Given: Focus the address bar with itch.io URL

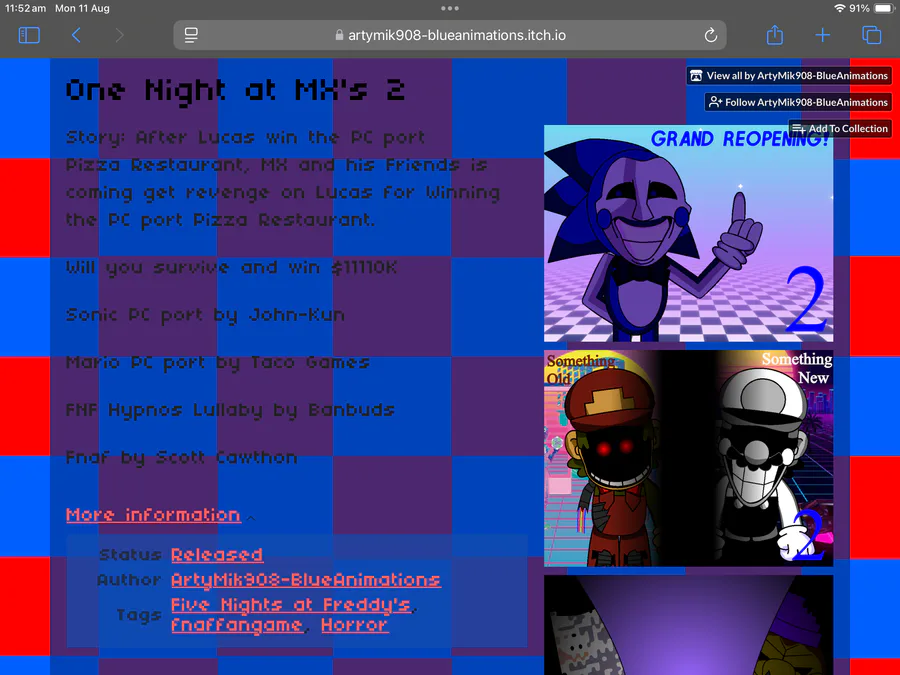Looking at the screenshot, I should click(x=450, y=36).
